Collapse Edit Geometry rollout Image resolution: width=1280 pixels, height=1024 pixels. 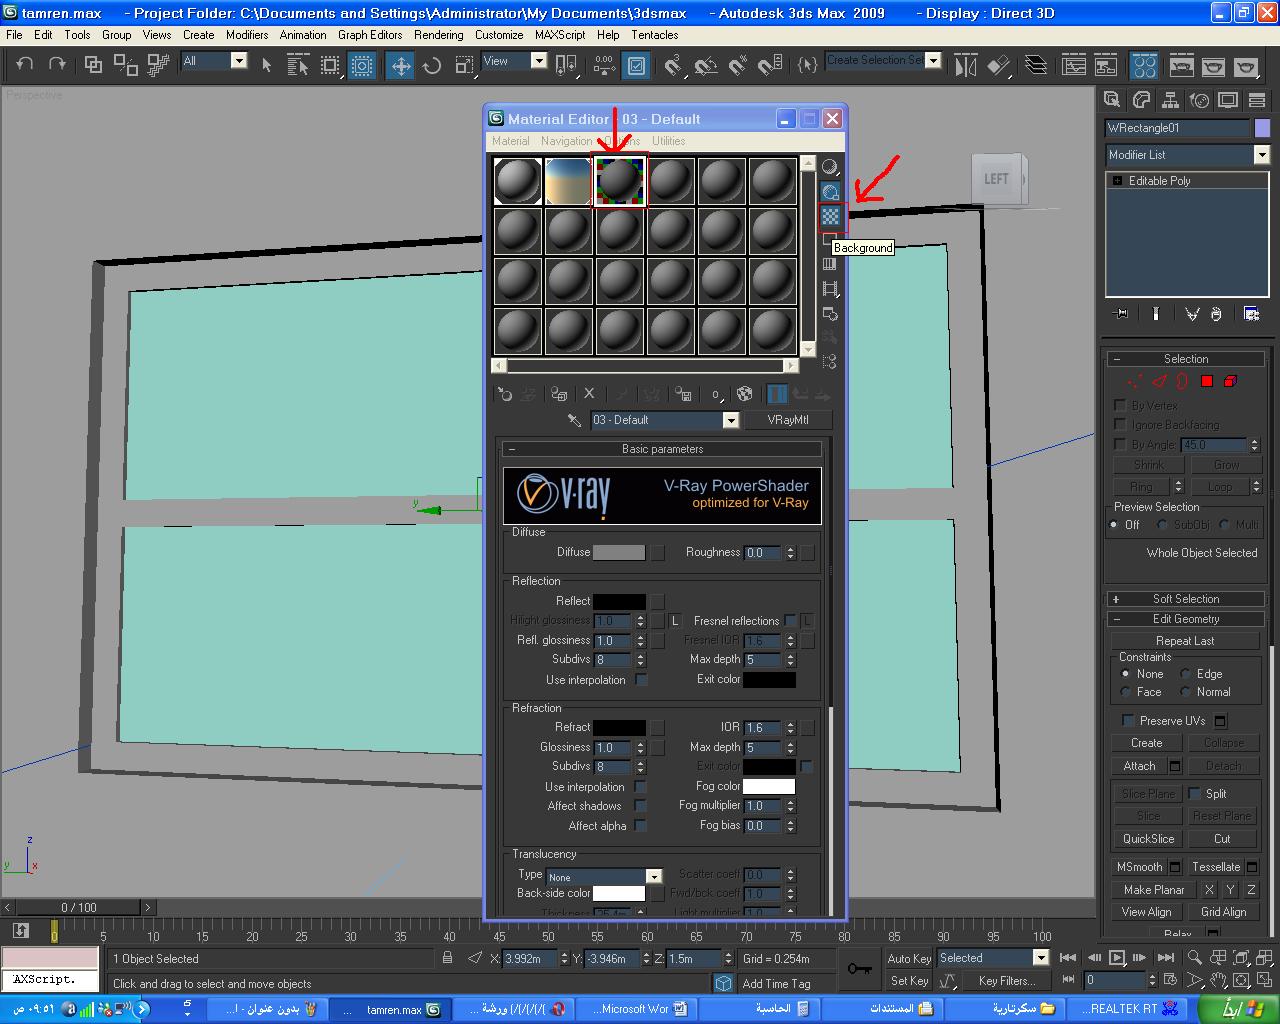point(1186,619)
